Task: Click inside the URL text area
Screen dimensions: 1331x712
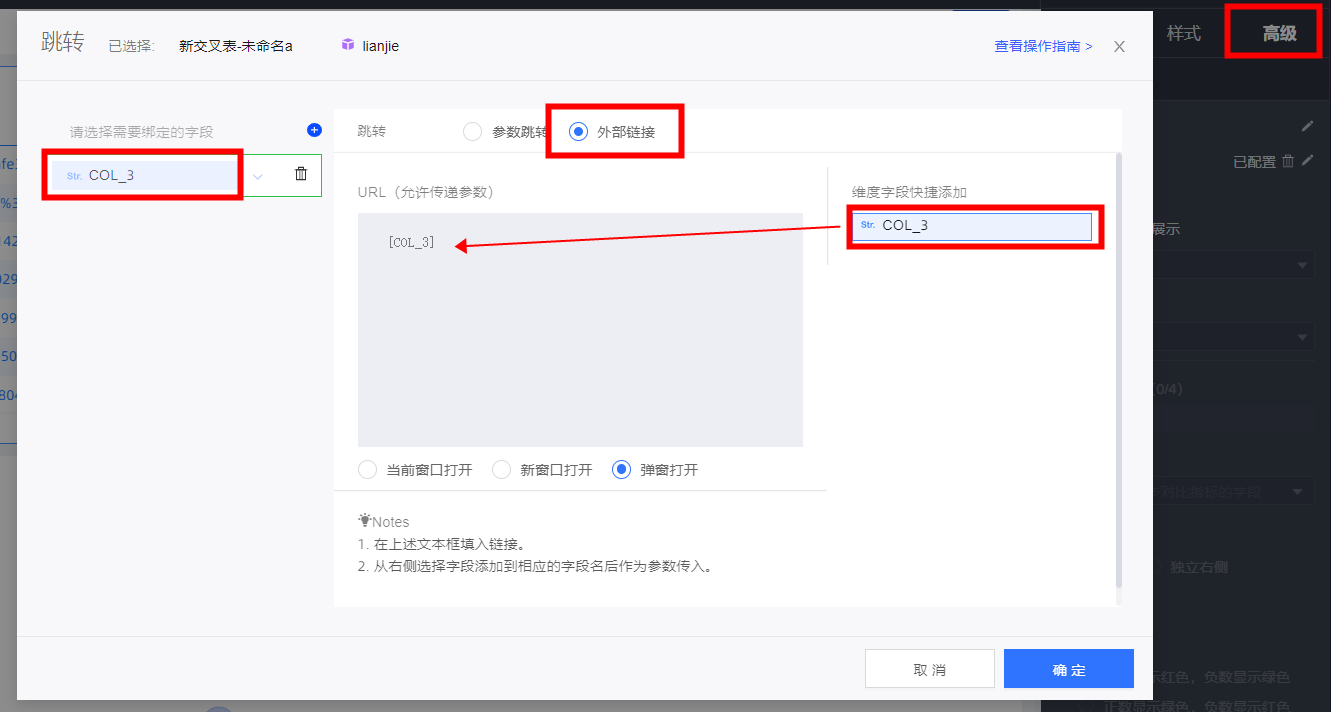Action: coord(580,340)
